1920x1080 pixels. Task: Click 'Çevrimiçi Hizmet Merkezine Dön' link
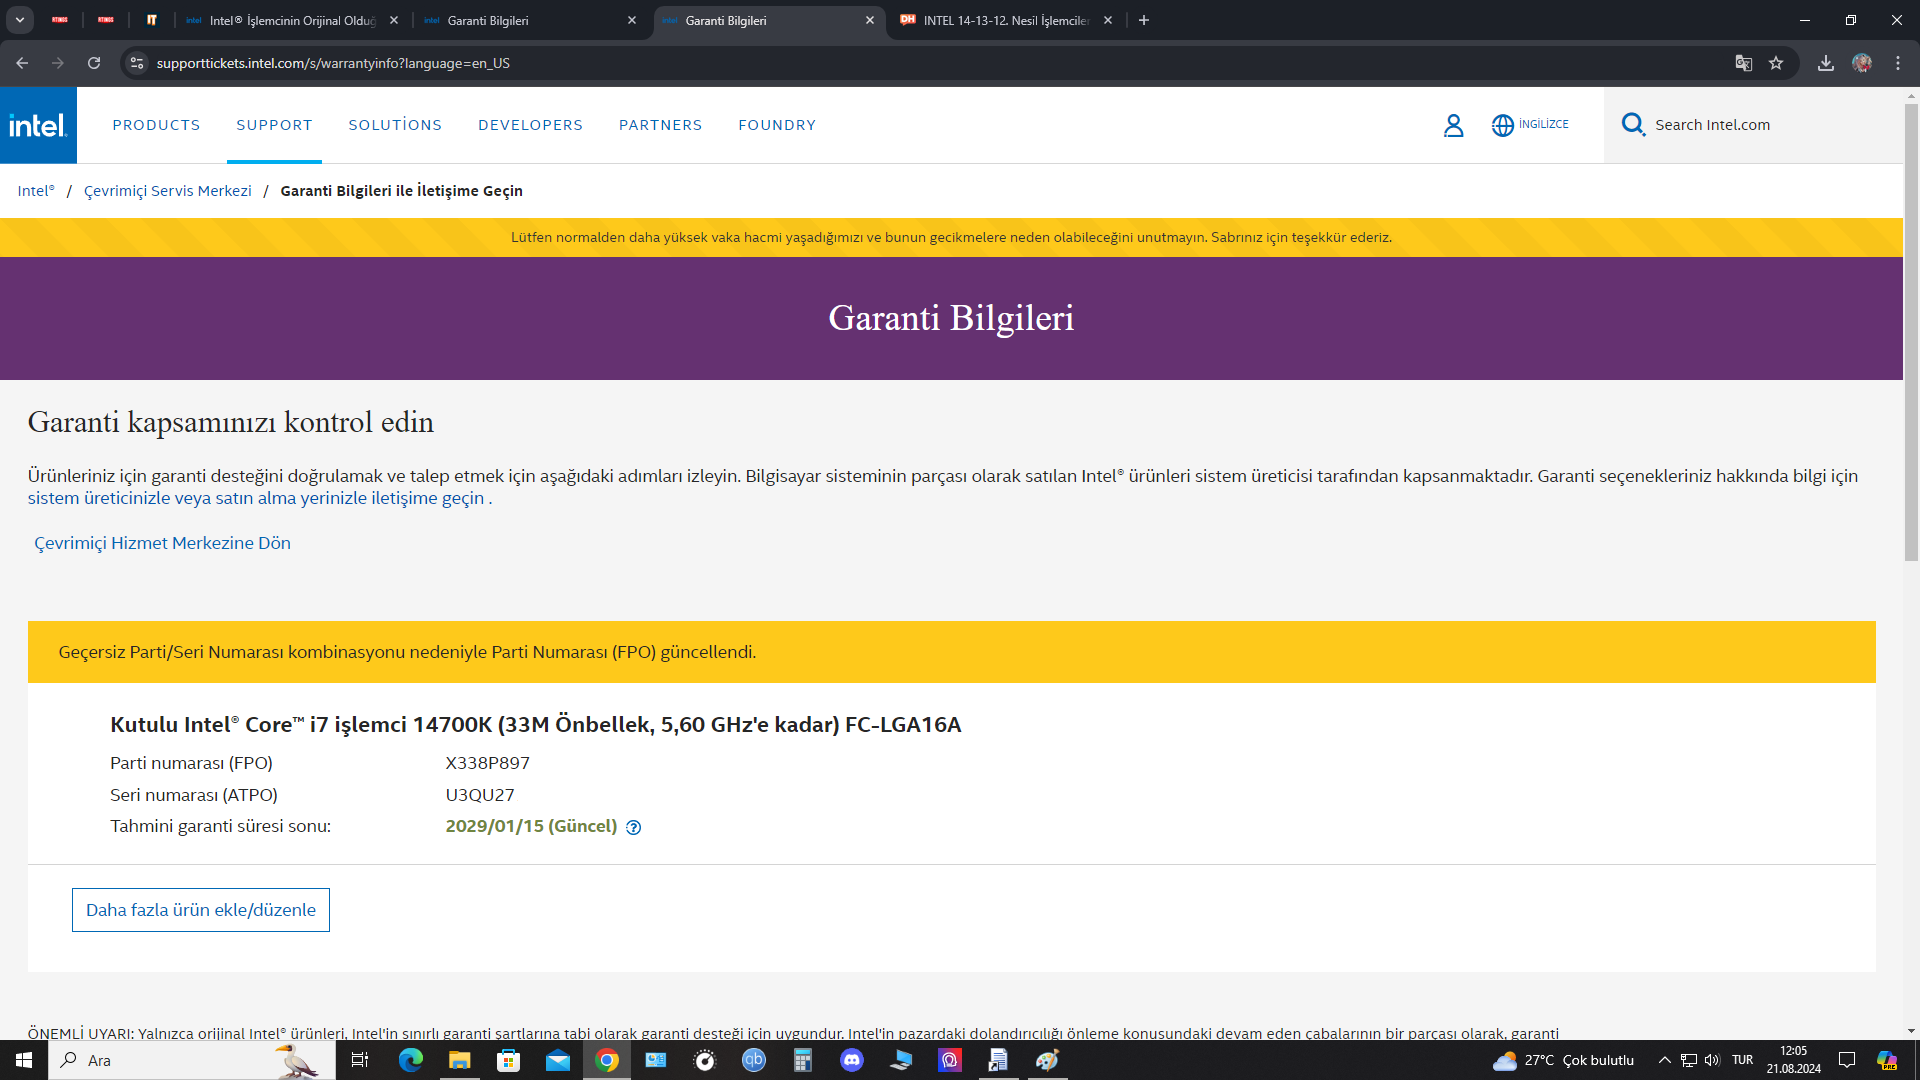pyautogui.click(x=162, y=543)
